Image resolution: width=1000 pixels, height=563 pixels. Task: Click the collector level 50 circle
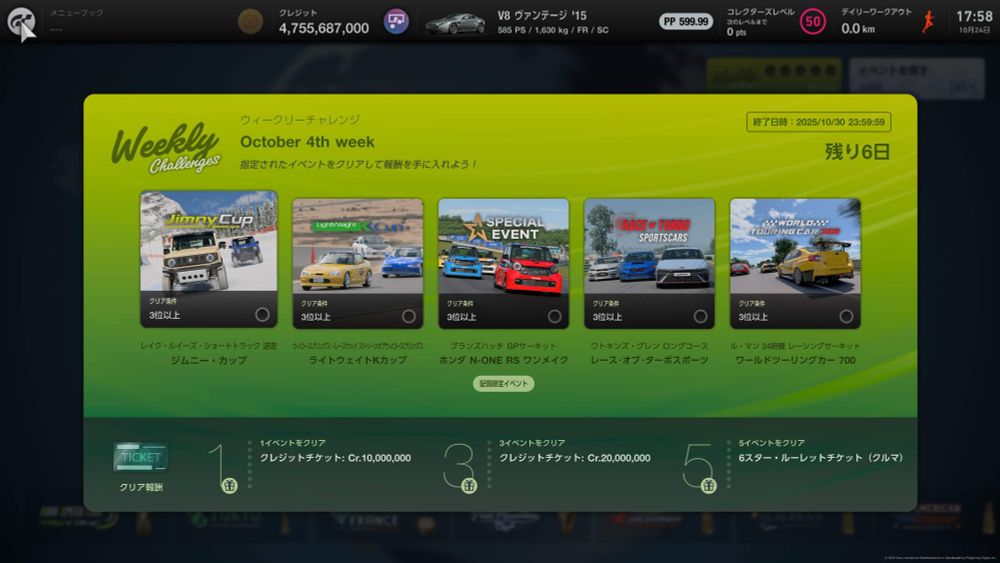812,22
